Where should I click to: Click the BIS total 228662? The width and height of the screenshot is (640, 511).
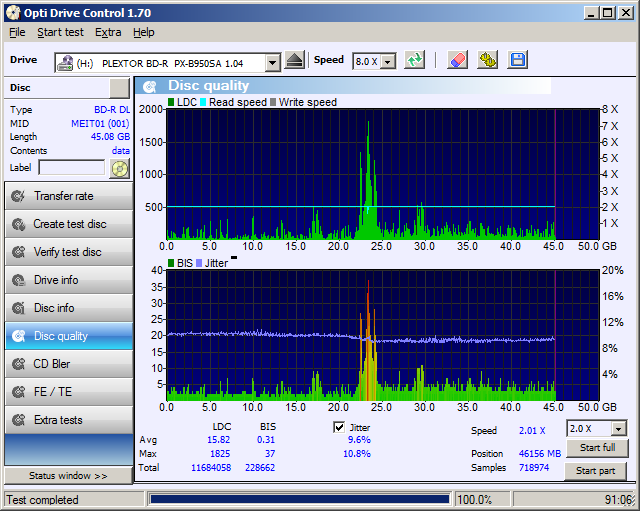pos(260,468)
